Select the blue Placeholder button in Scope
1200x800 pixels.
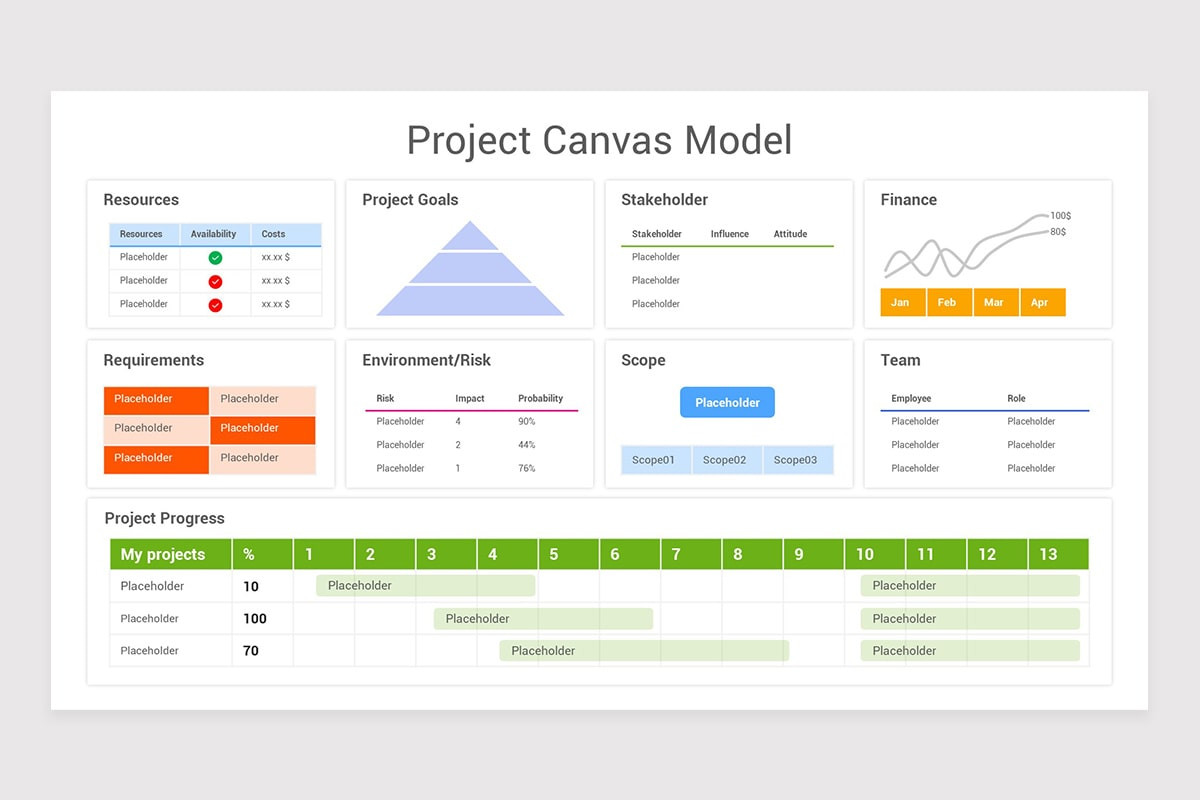tap(727, 402)
